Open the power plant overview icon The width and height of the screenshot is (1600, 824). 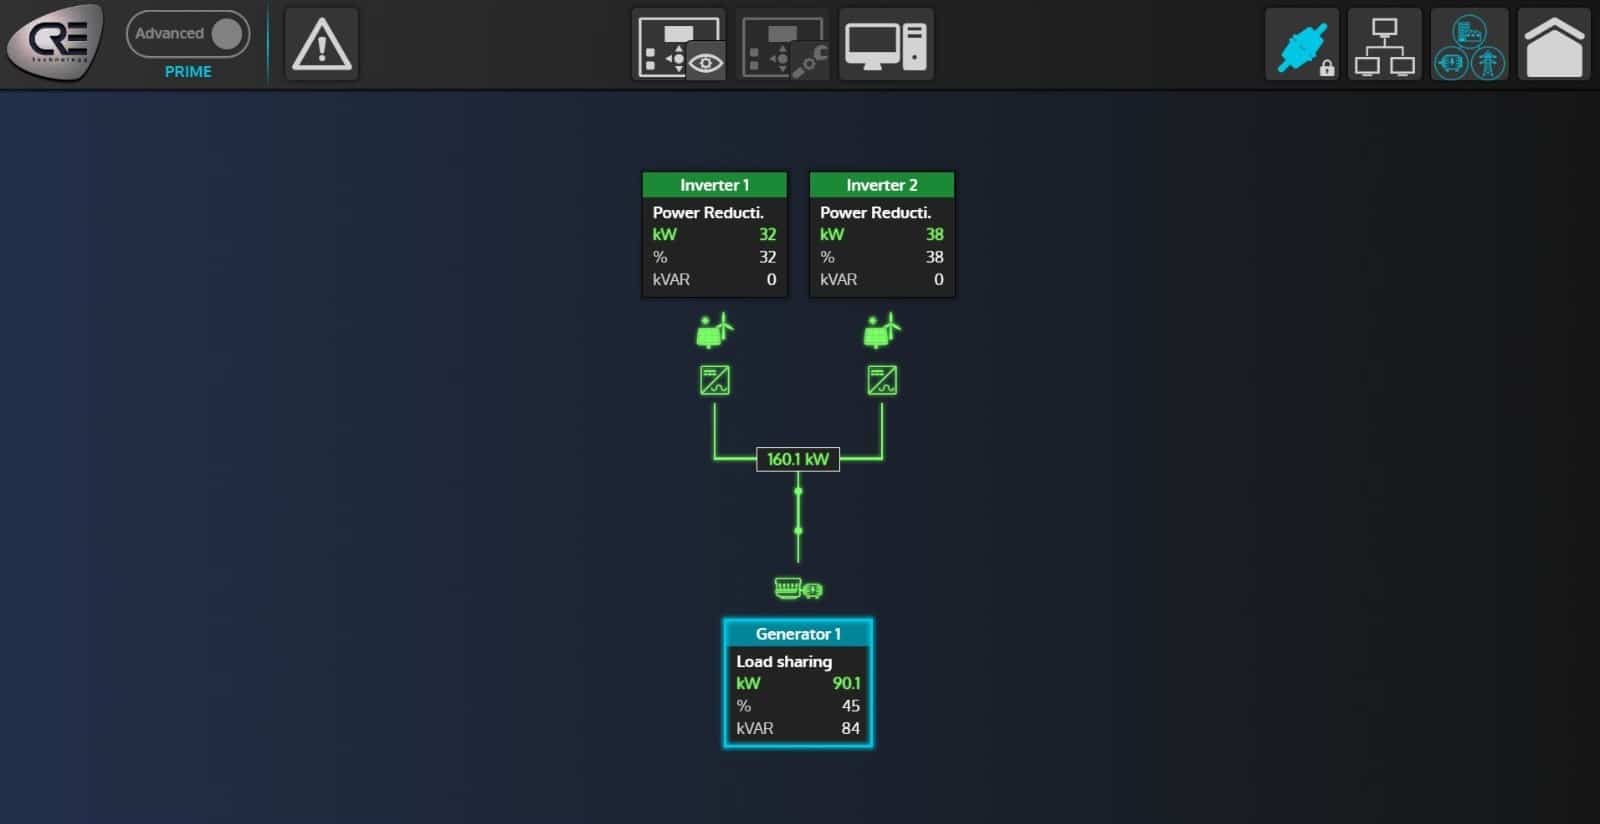[x=1469, y=45]
